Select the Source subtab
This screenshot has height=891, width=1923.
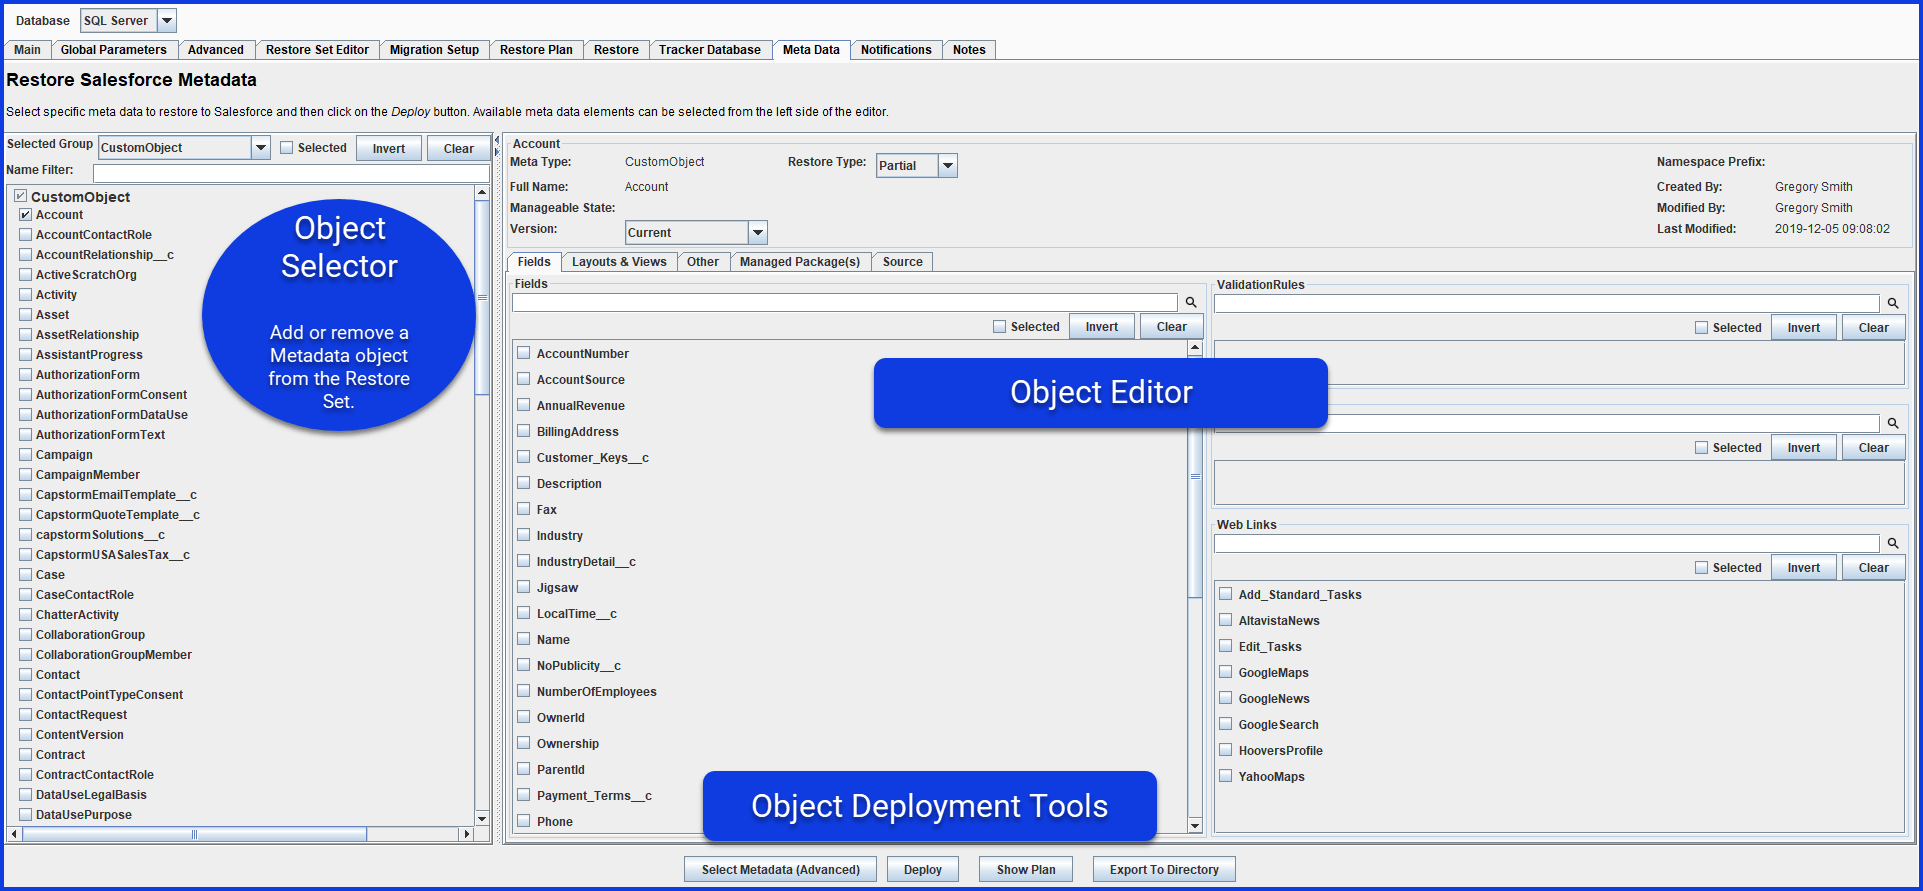click(x=903, y=262)
